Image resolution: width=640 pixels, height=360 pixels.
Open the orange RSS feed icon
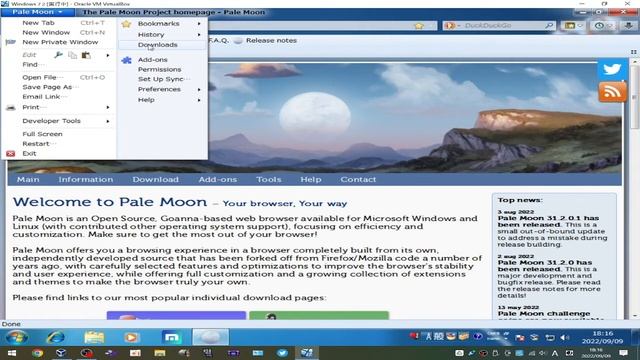point(612,92)
